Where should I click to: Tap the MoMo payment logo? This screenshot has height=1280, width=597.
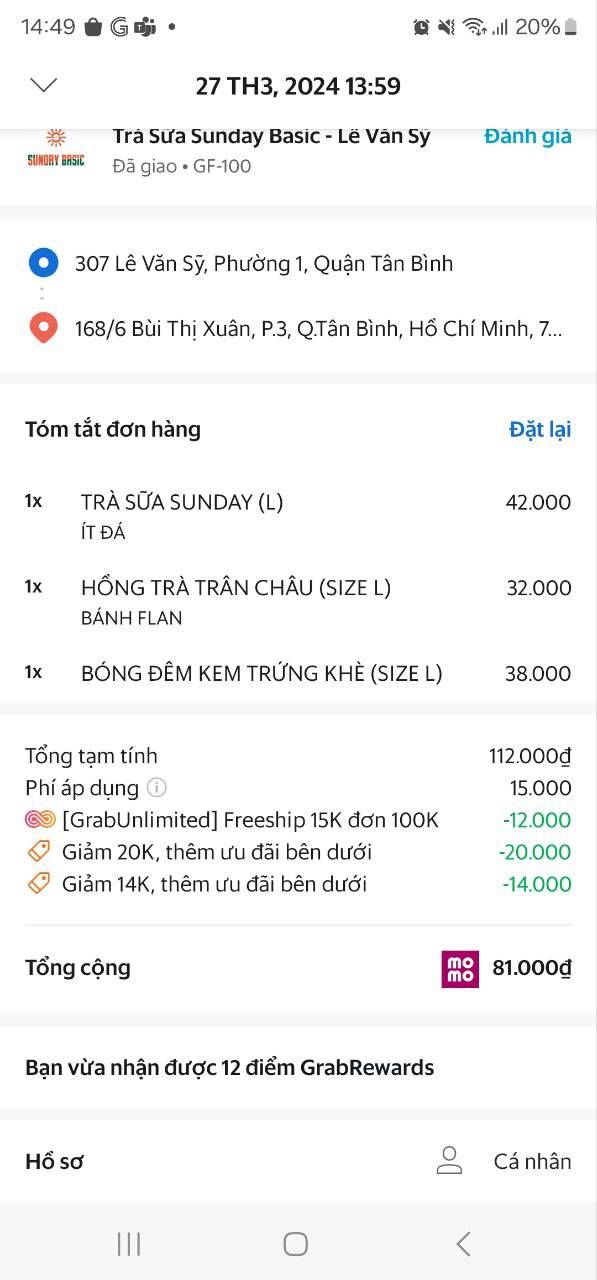click(460, 969)
